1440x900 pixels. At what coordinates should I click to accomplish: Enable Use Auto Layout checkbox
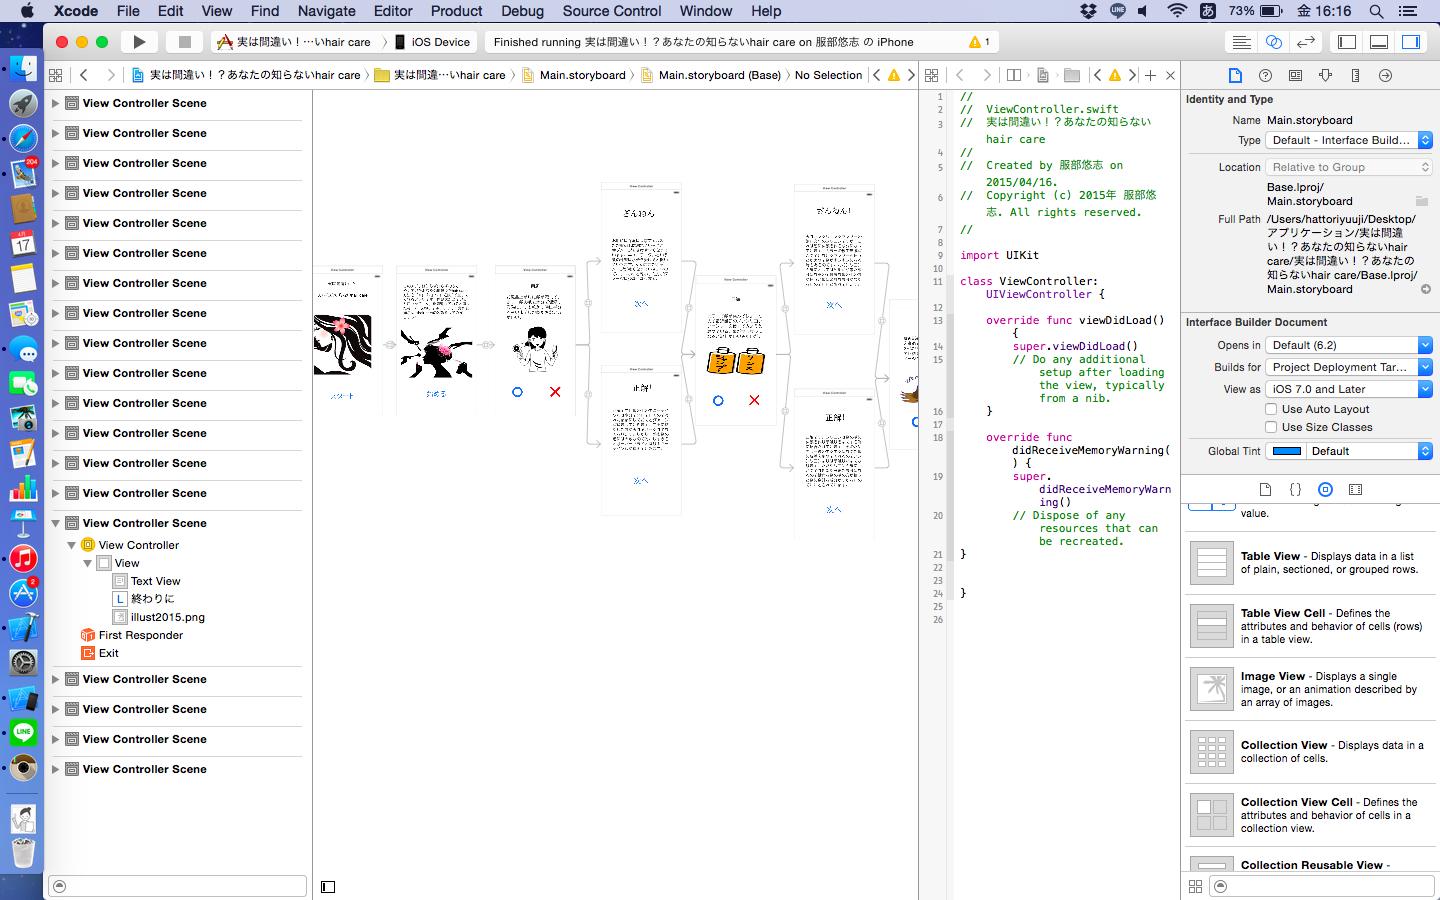(x=1271, y=409)
